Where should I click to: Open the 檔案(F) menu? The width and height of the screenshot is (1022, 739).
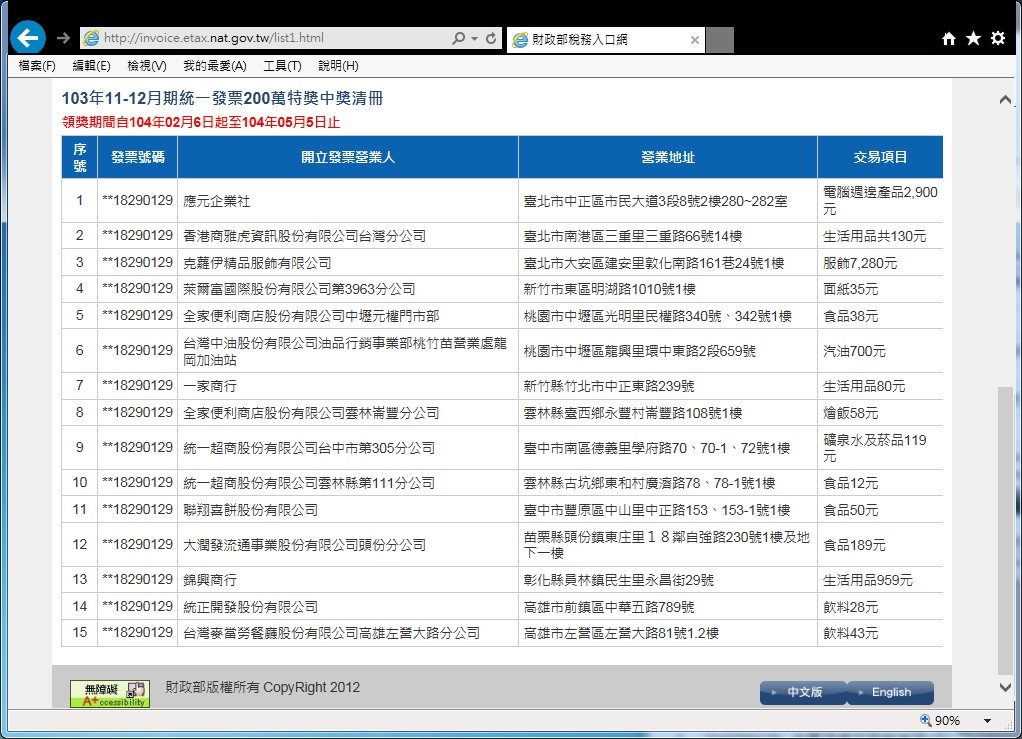[37, 66]
